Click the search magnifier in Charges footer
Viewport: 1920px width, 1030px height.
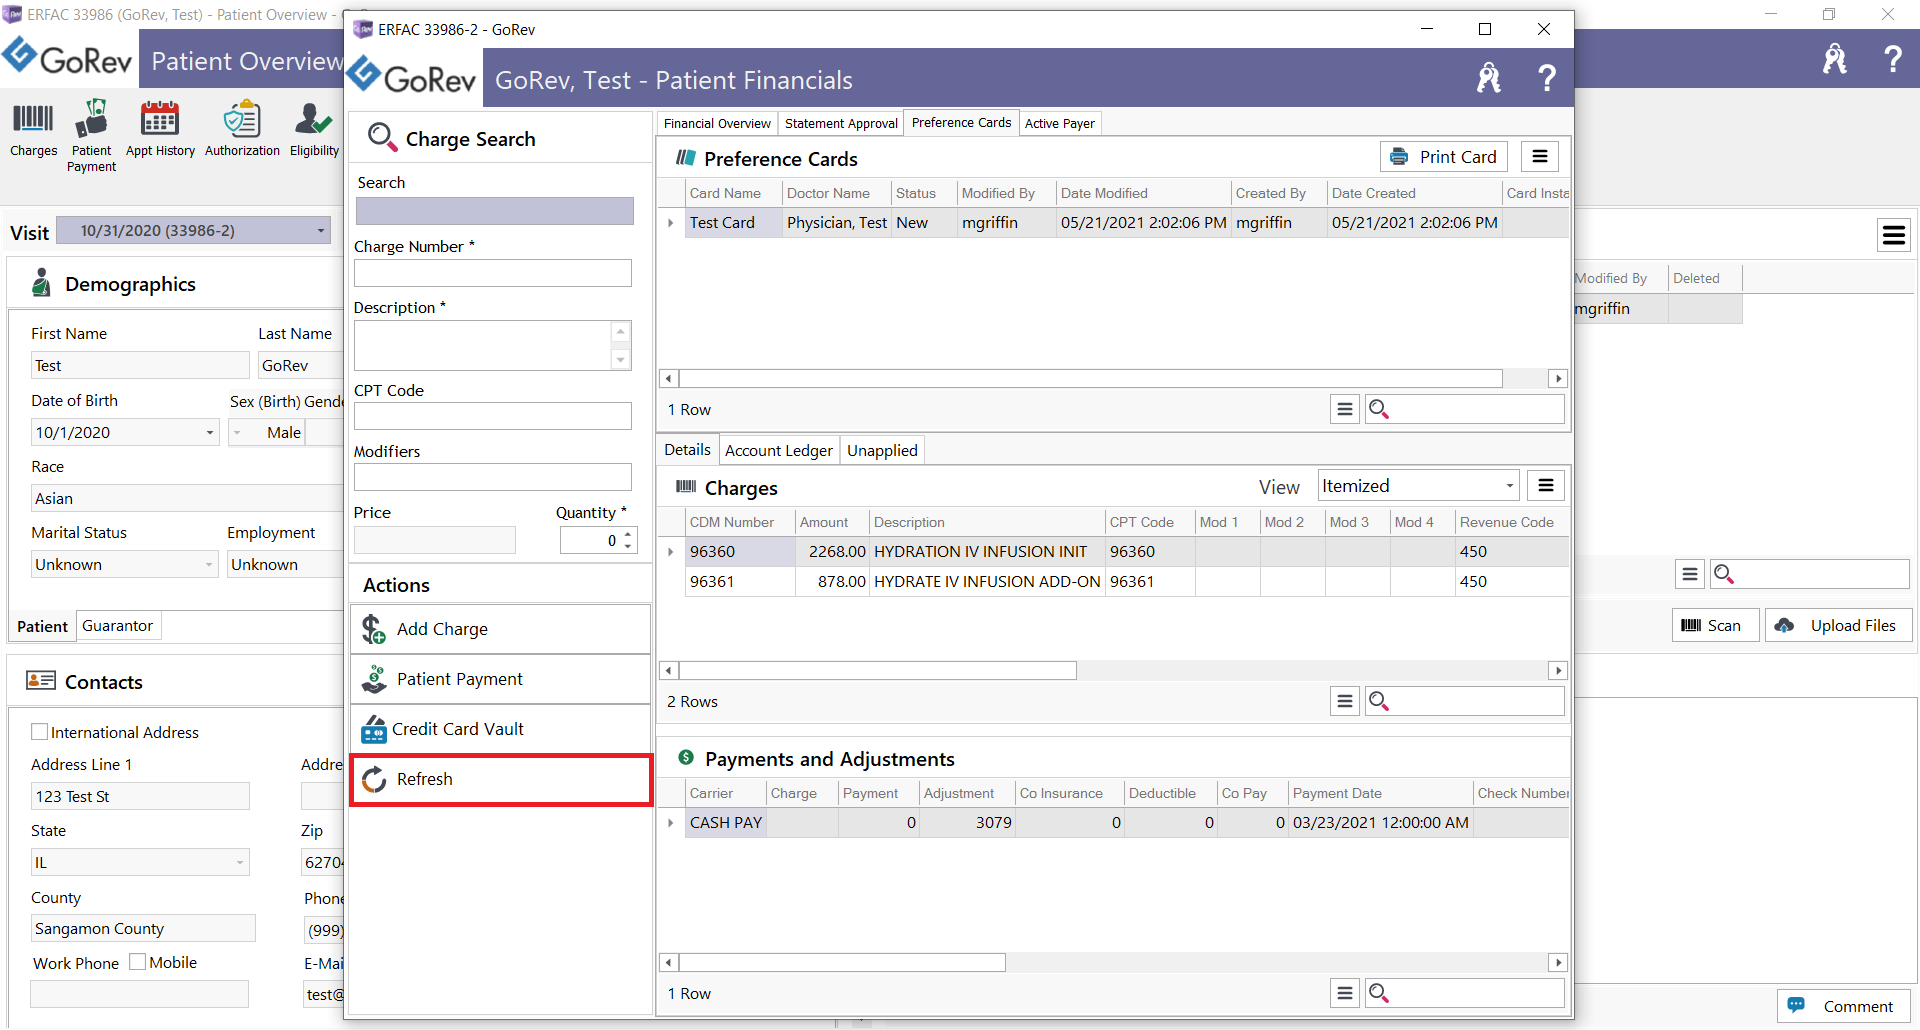coord(1379,701)
